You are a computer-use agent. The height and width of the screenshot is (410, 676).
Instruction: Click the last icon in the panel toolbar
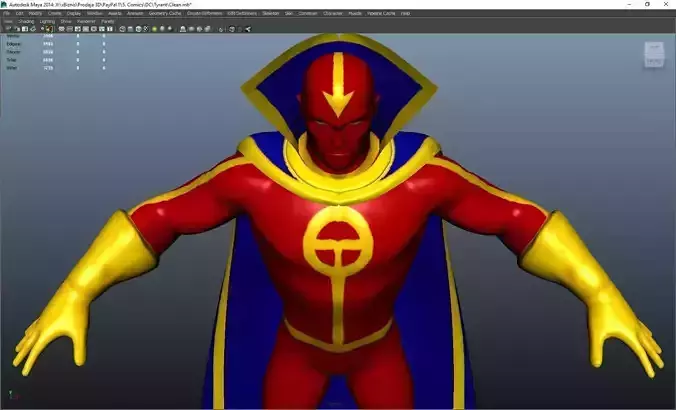[x=247, y=29]
